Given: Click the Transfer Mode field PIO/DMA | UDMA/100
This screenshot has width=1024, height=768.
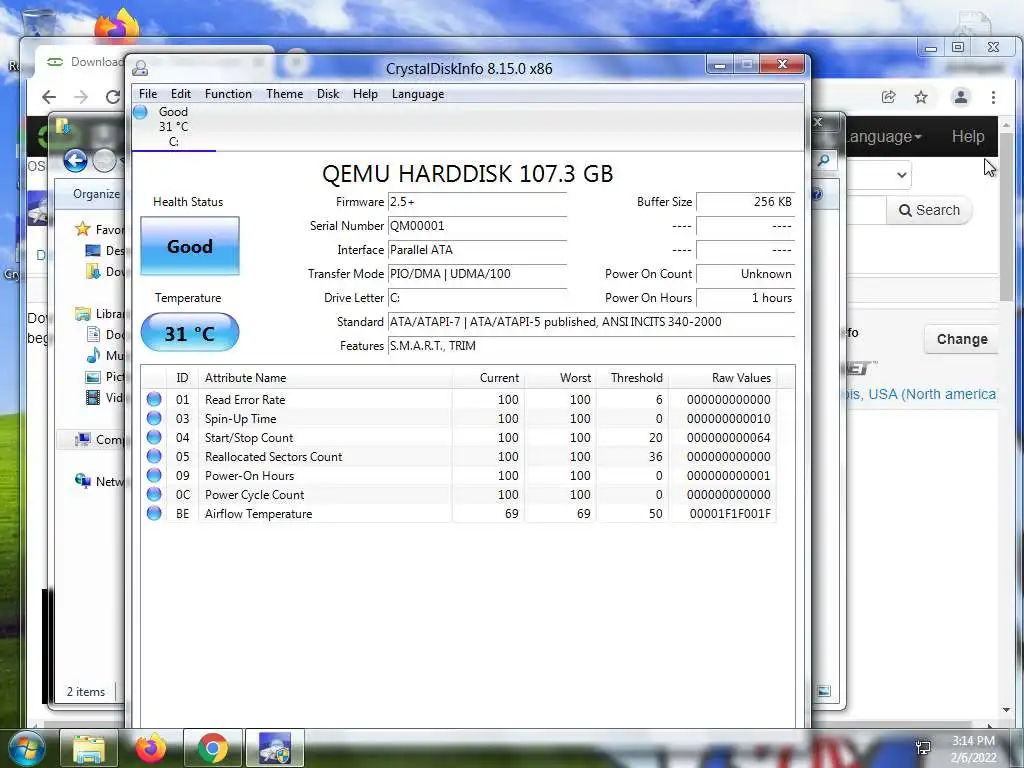Looking at the screenshot, I should (477, 274).
